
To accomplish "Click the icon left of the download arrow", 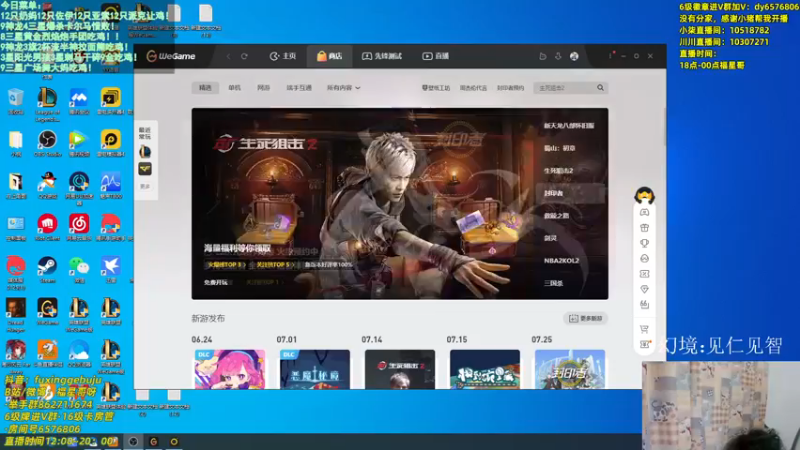I will coord(543,56).
